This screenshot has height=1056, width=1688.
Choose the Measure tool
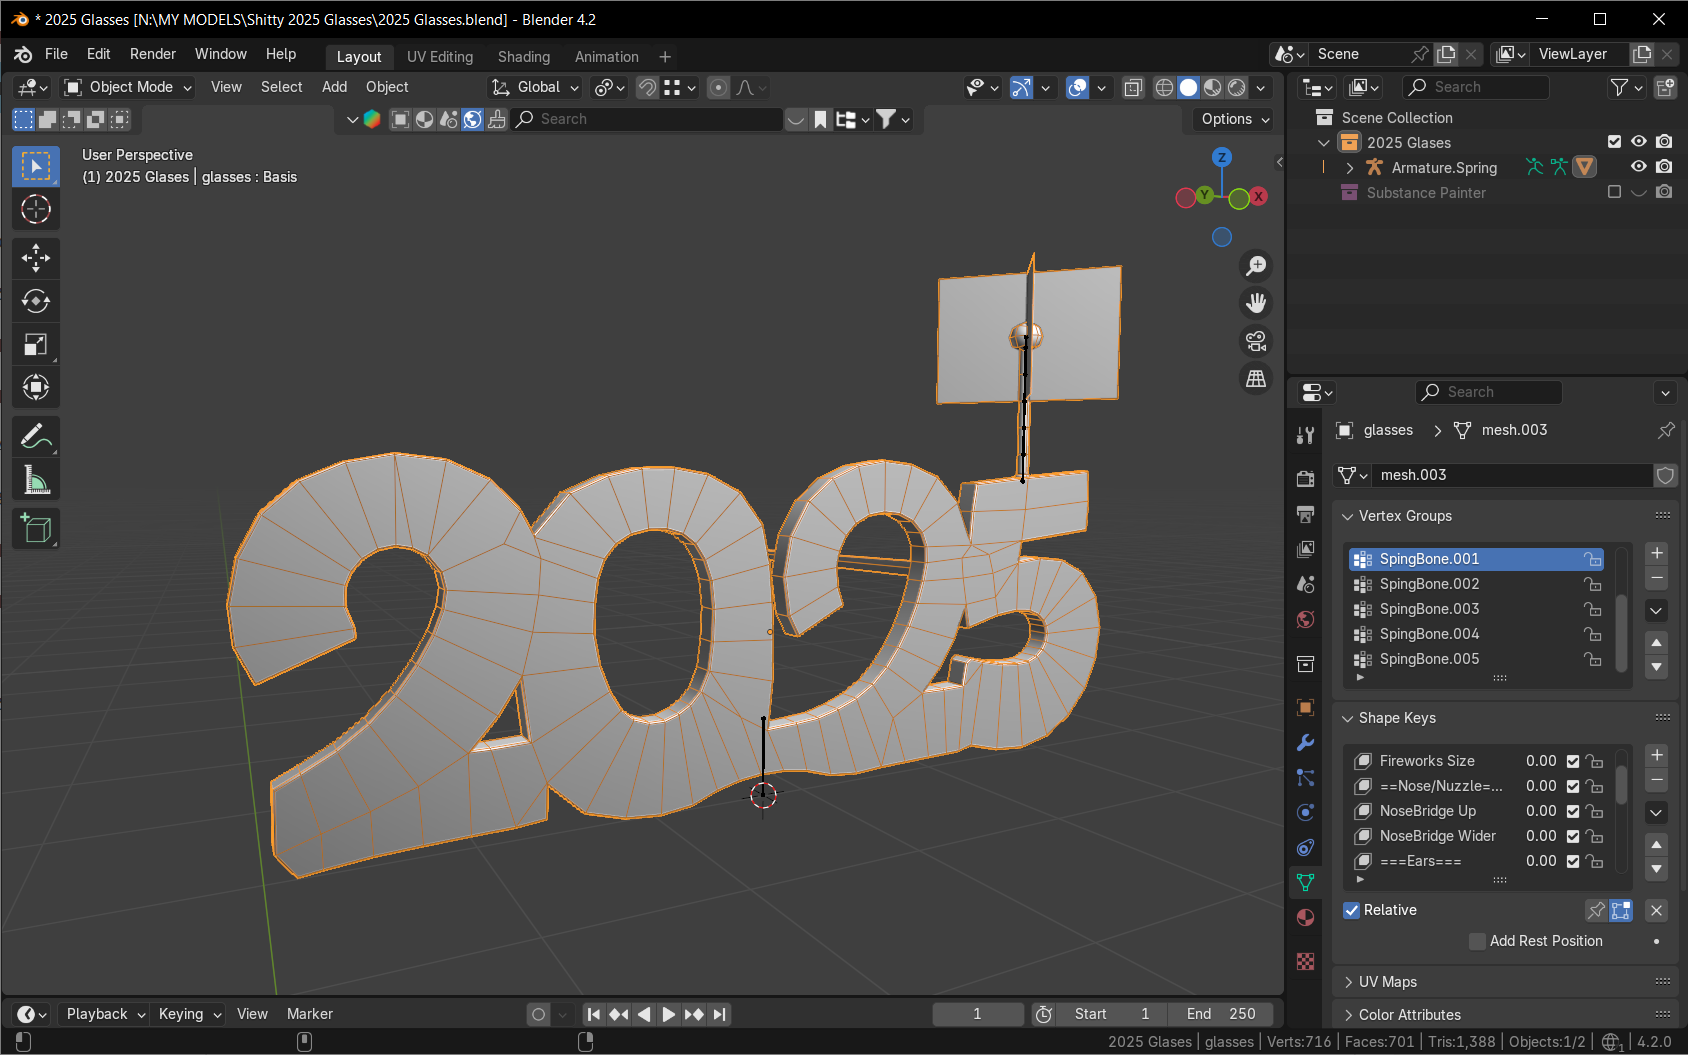[36, 480]
